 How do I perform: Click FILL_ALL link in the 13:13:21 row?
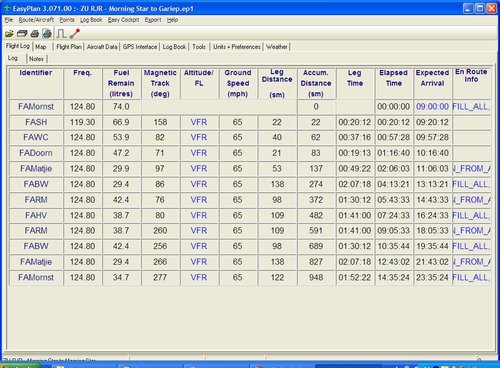point(471,184)
